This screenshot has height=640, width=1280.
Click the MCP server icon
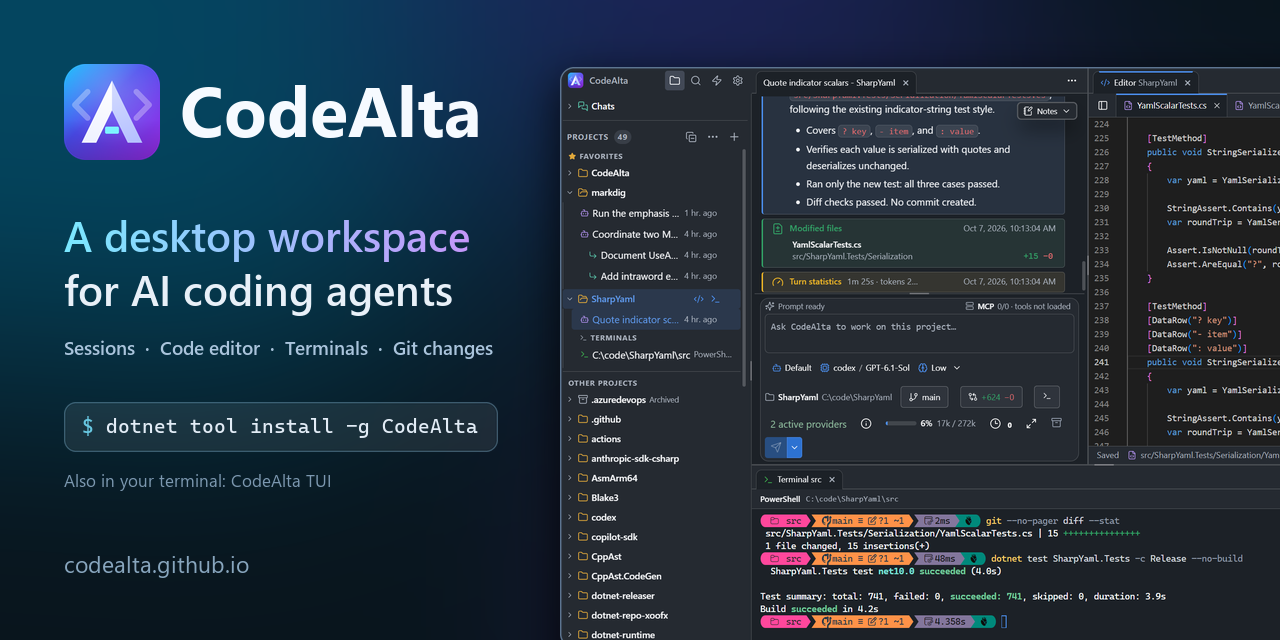pyautogui.click(x=969, y=306)
